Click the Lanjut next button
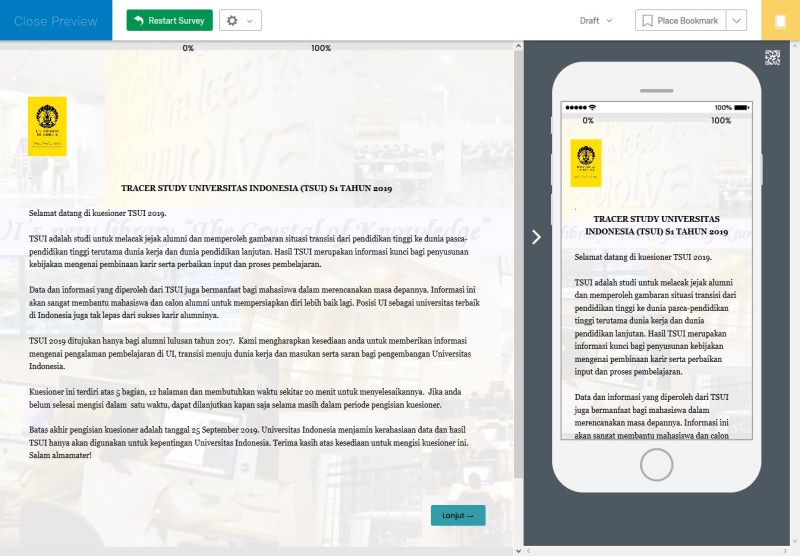The width and height of the screenshot is (800, 556). [458, 515]
